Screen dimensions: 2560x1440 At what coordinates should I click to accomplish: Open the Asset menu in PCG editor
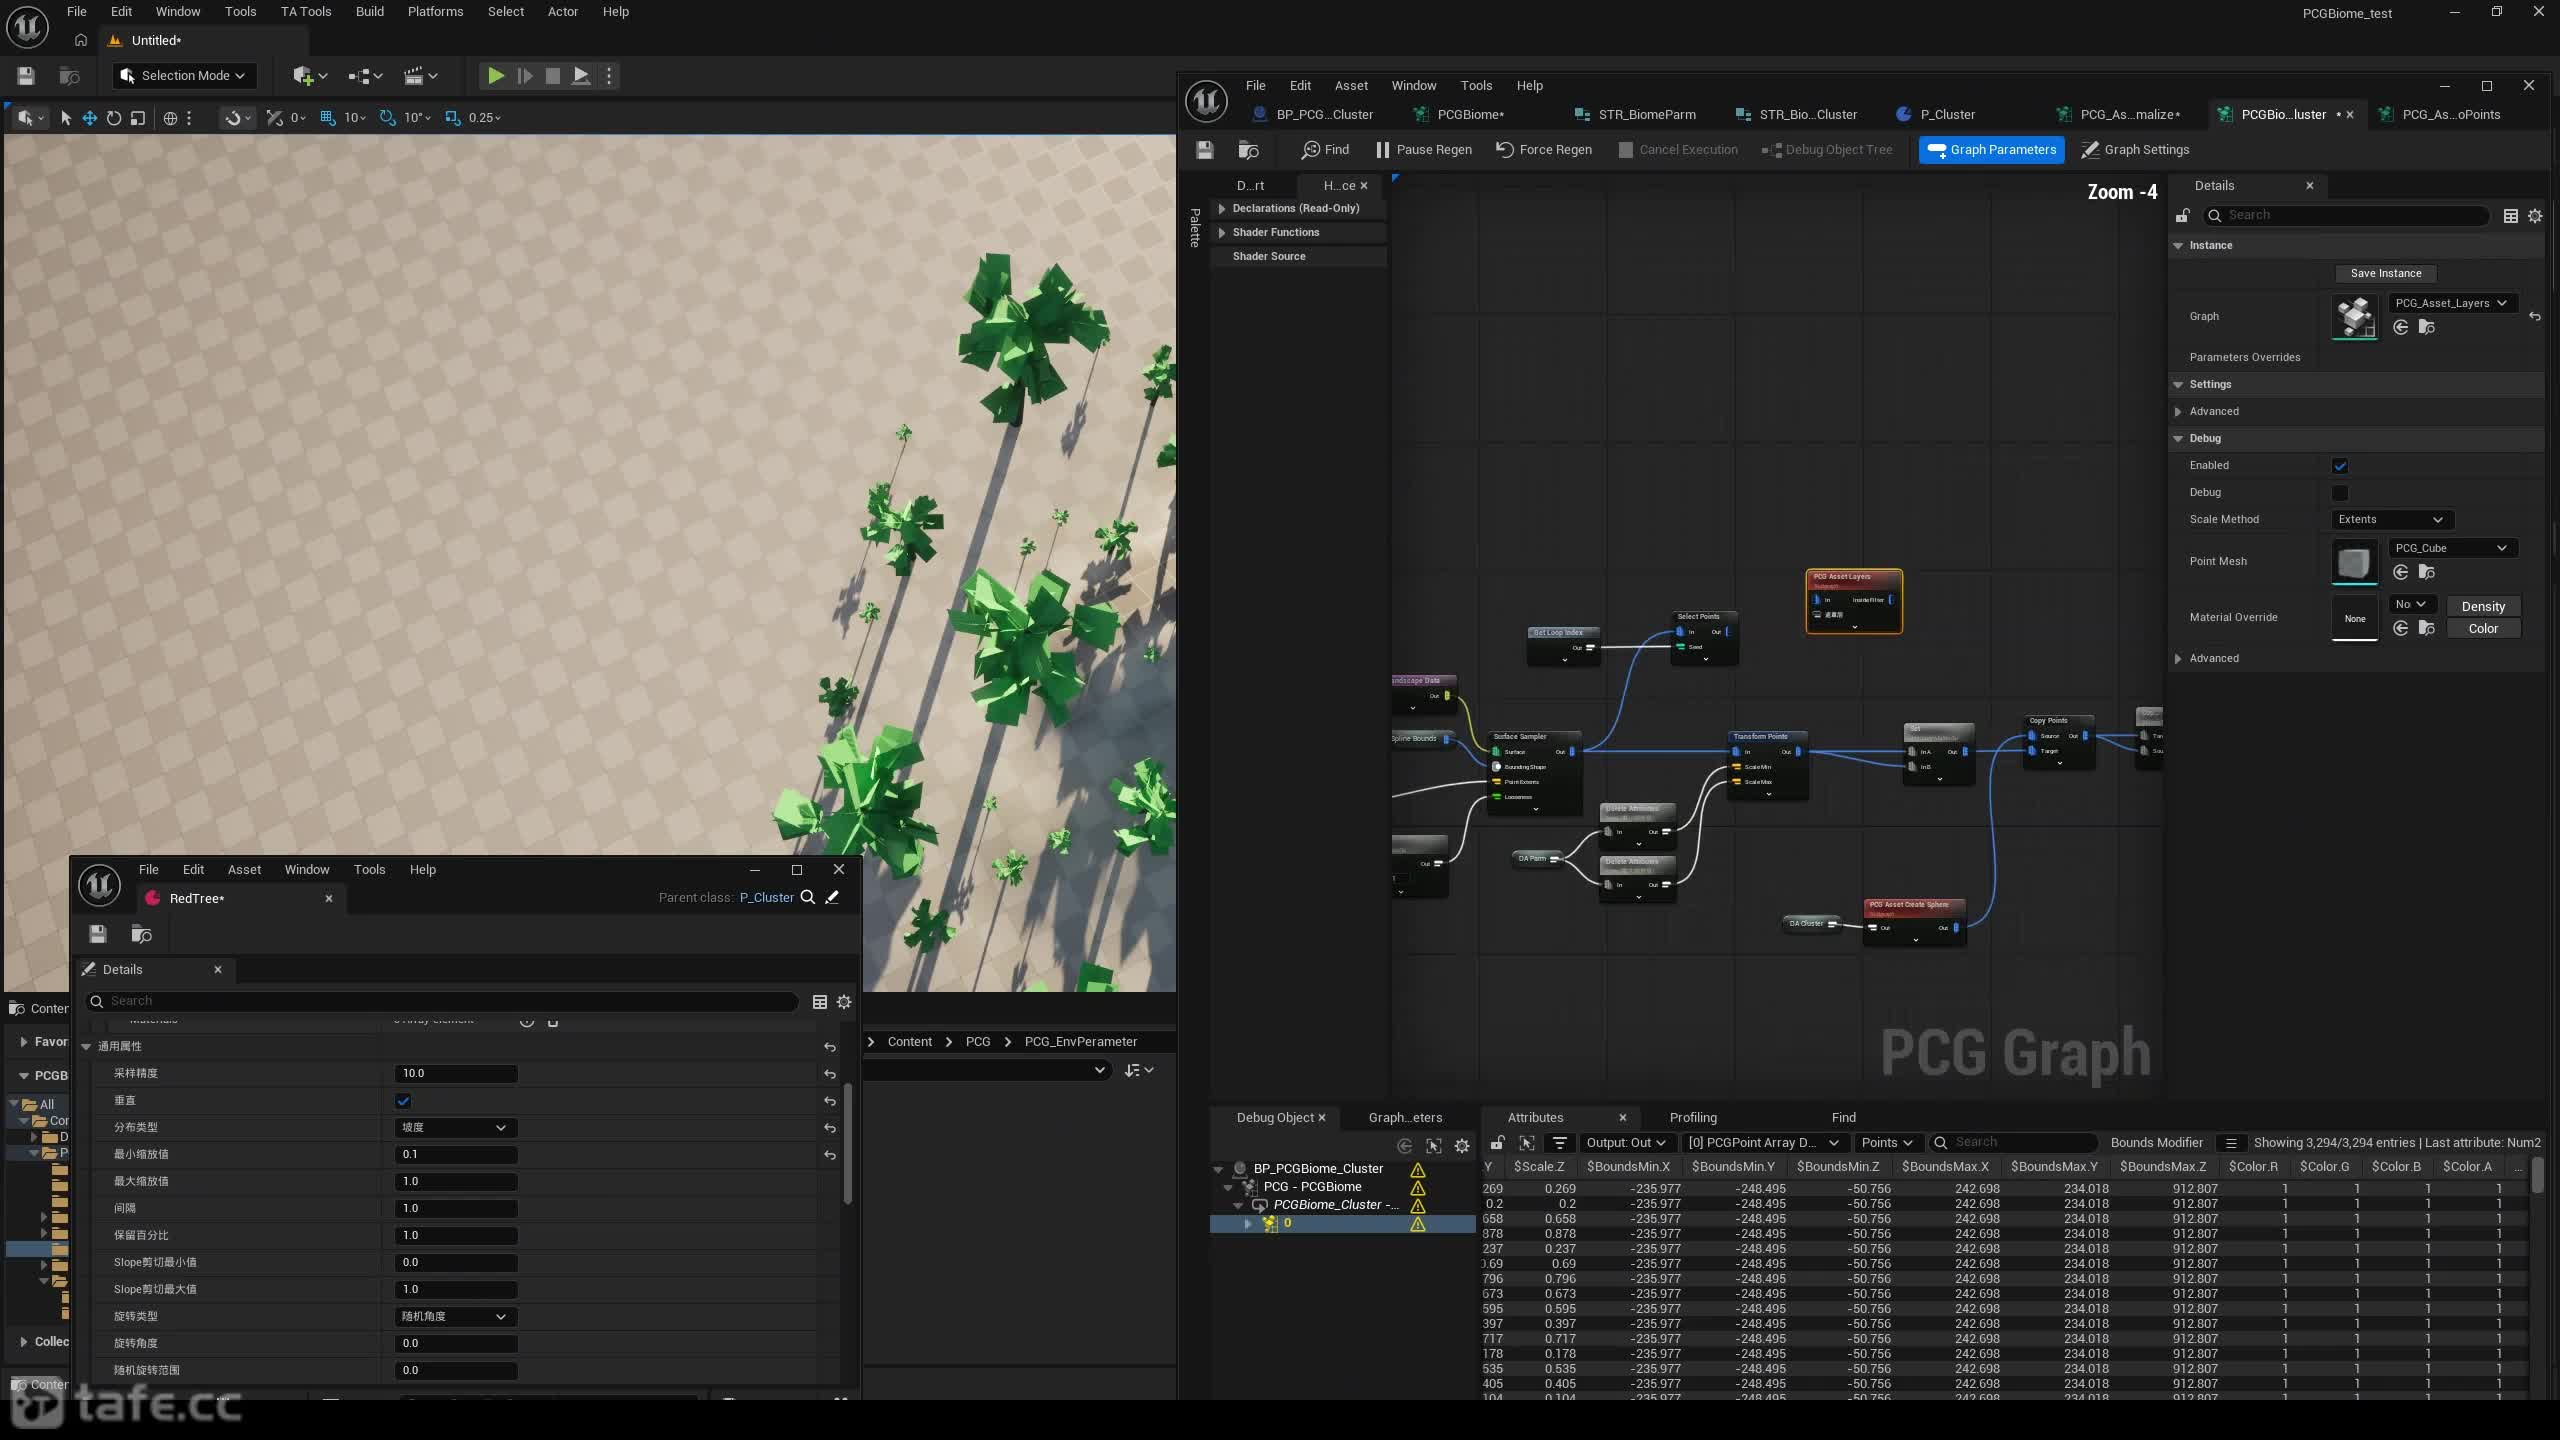tap(1350, 86)
